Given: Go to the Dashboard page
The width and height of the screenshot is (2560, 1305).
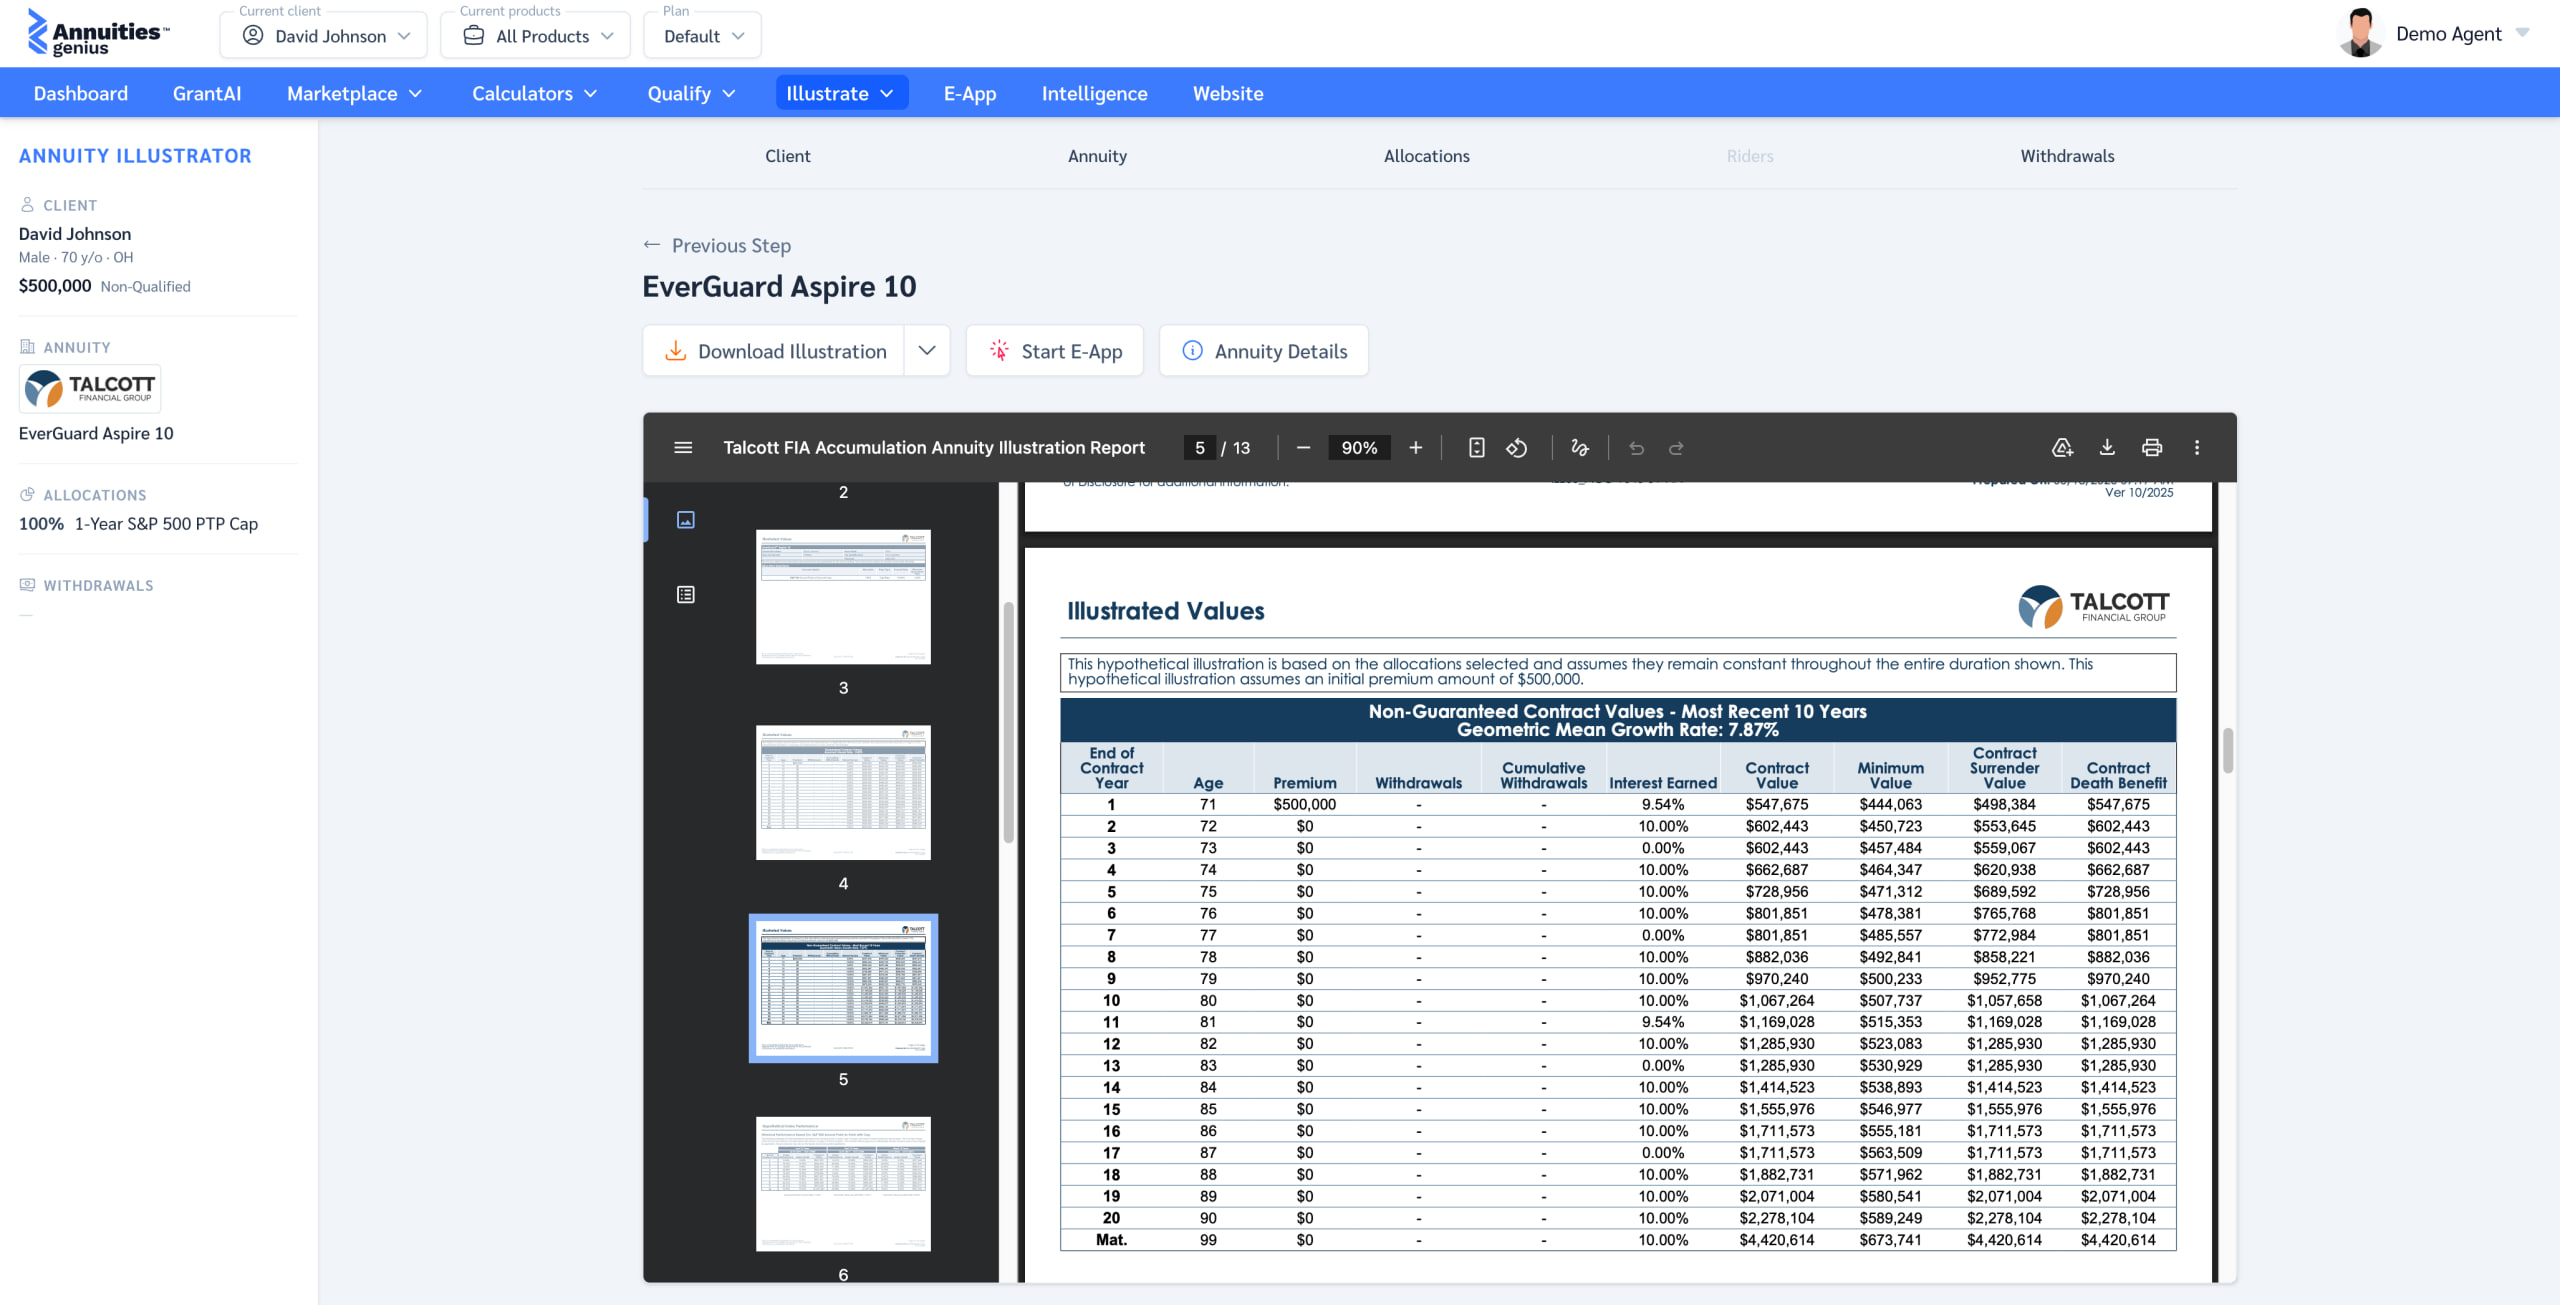Looking at the screenshot, I should click(x=81, y=93).
